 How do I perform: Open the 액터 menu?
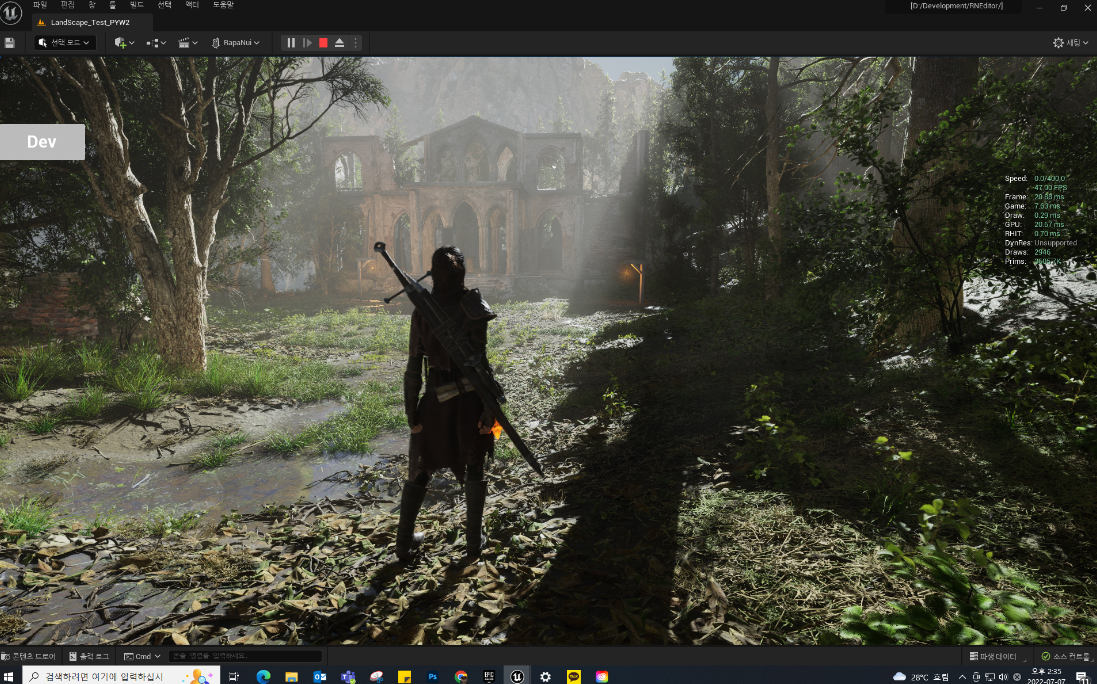pos(192,4)
